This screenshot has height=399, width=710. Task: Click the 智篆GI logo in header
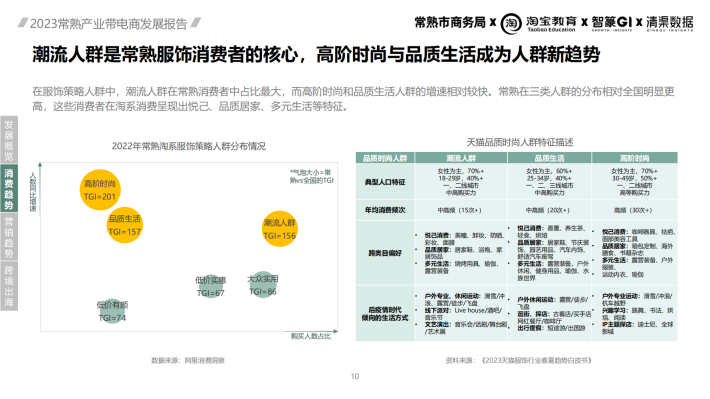pos(612,23)
